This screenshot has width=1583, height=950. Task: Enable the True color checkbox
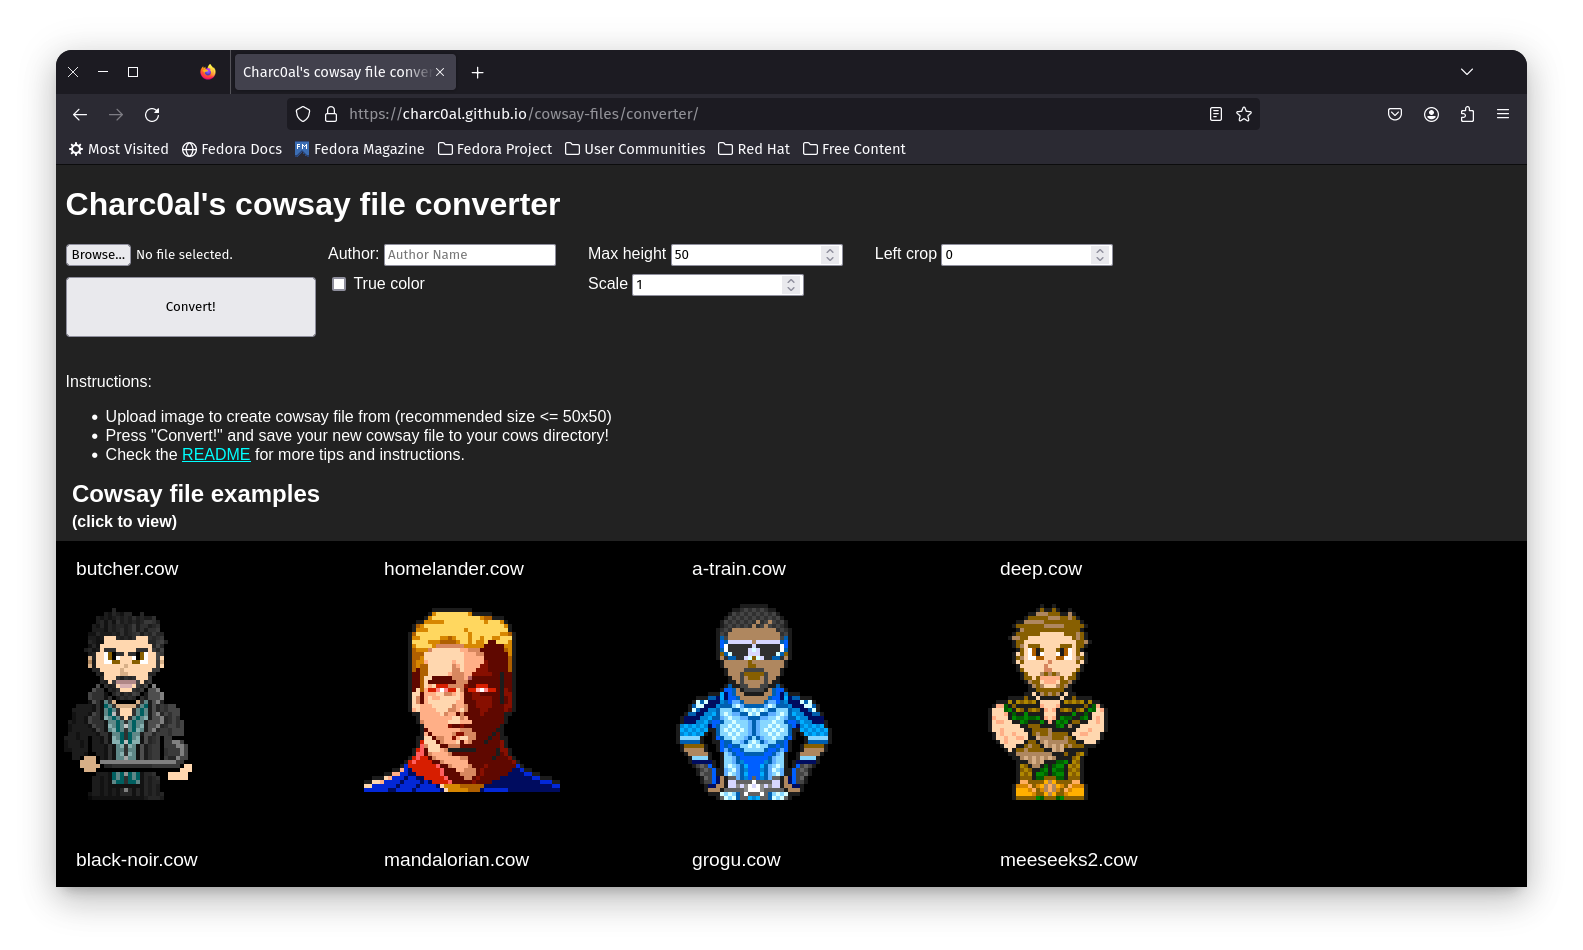[x=339, y=284]
